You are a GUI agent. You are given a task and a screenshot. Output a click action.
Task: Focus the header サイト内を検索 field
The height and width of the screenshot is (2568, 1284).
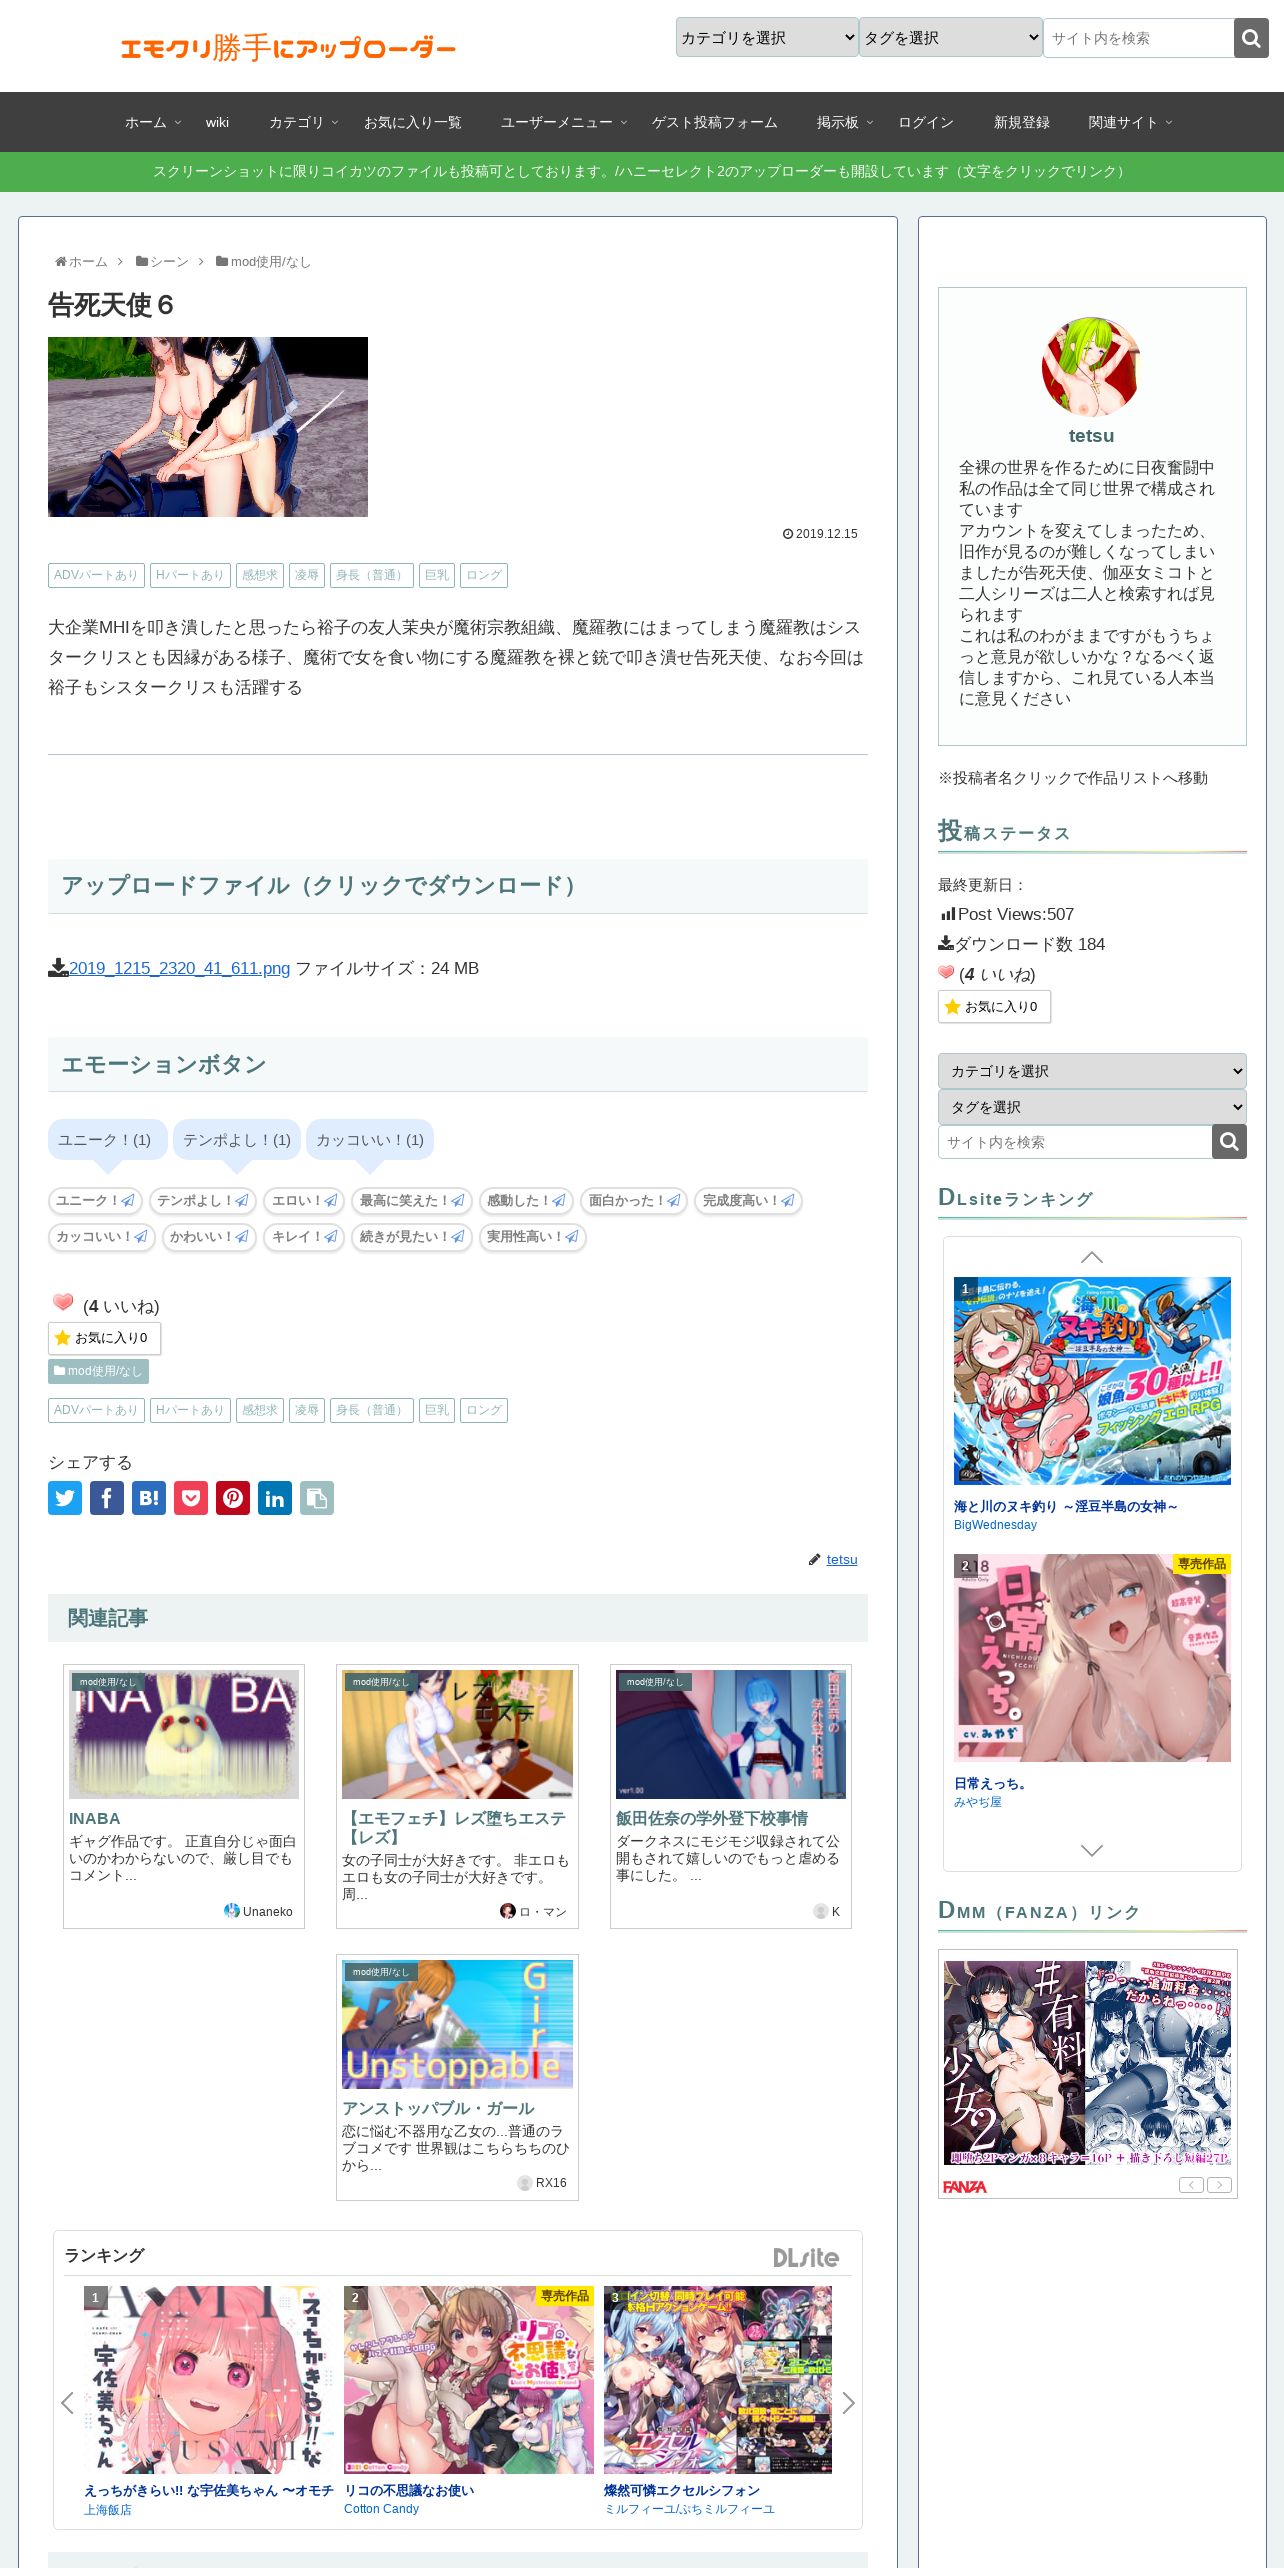[x=1138, y=38]
